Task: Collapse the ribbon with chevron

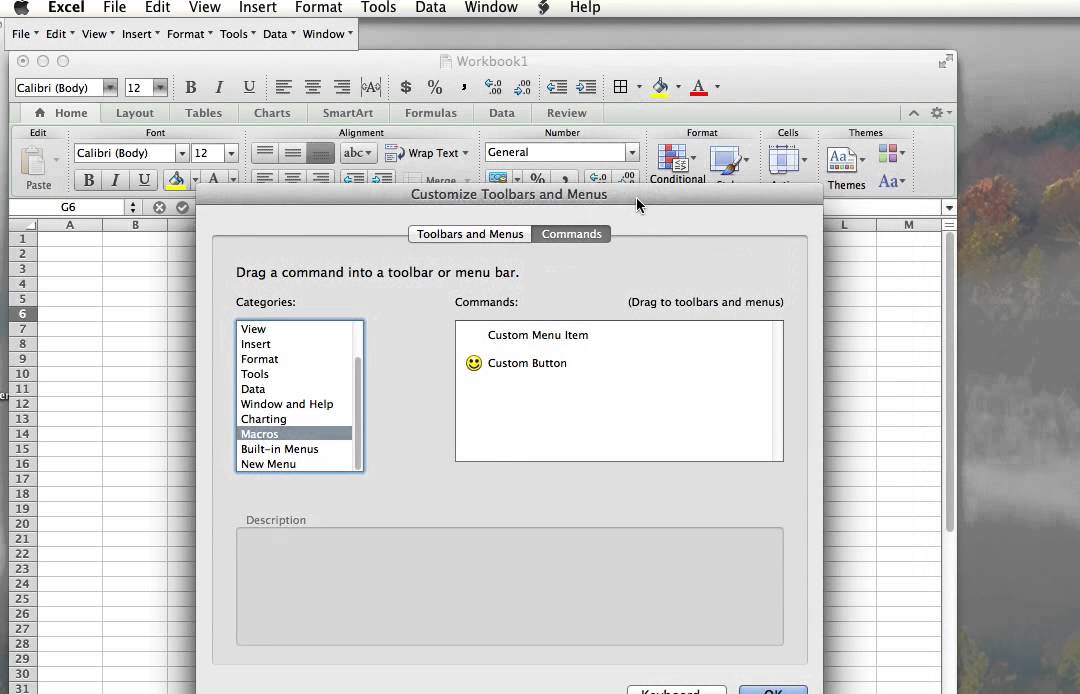Action: tap(914, 113)
